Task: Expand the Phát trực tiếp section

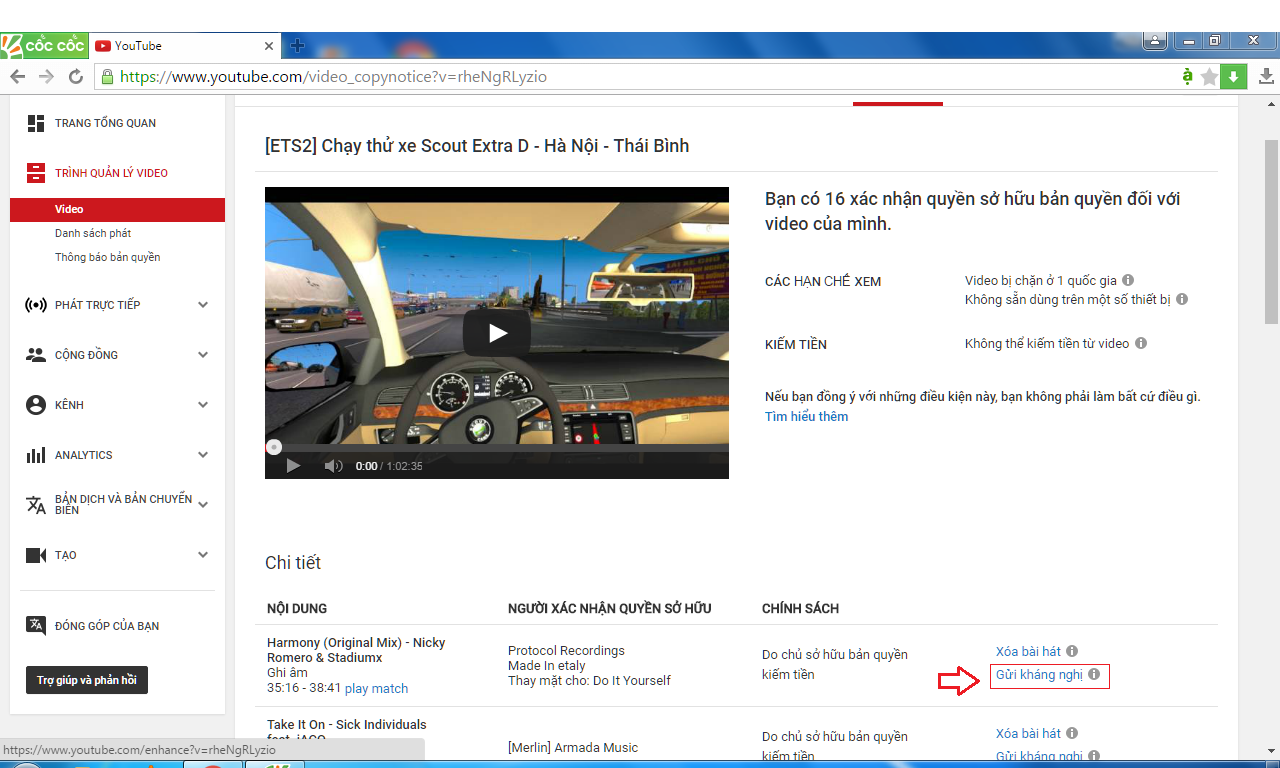Action: 203,305
